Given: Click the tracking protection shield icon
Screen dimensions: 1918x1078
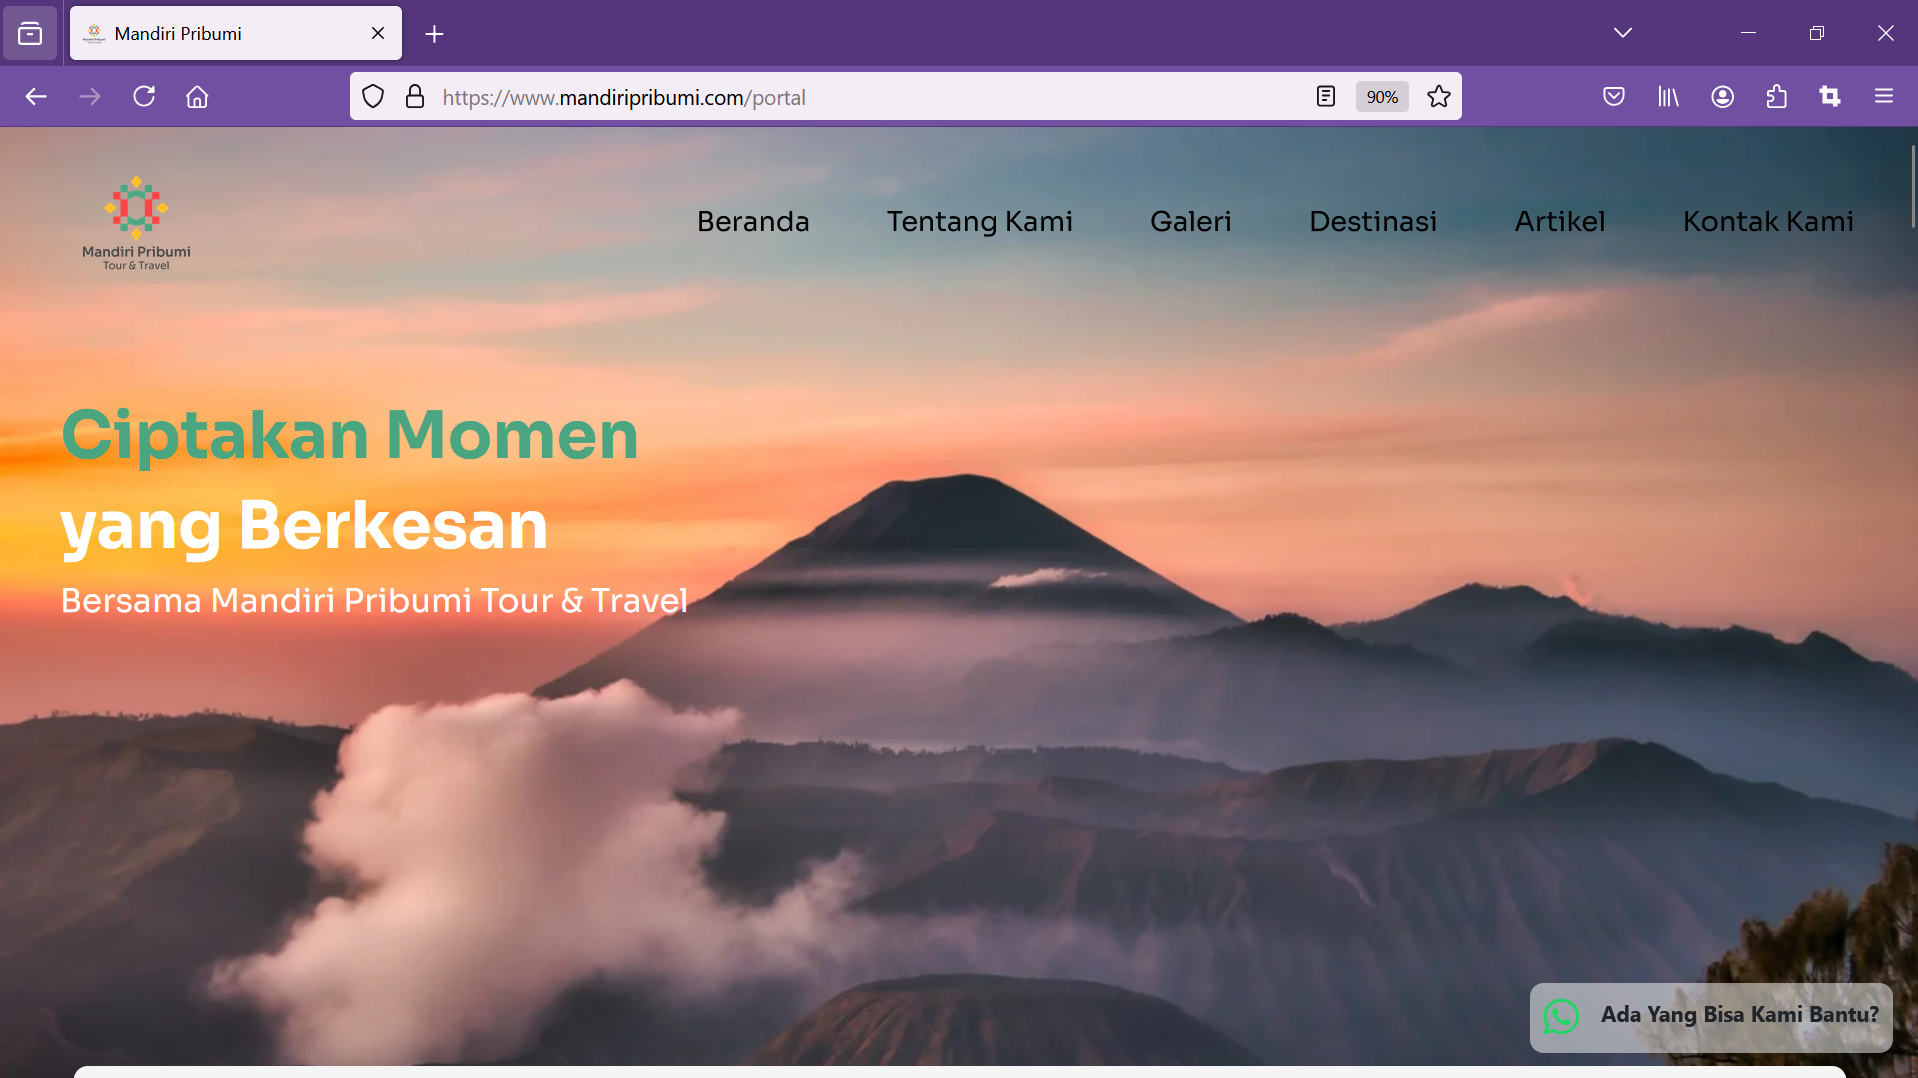Looking at the screenshot, I should click(x=373, y=97).
